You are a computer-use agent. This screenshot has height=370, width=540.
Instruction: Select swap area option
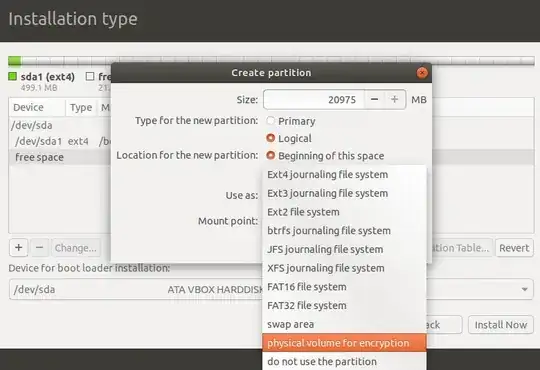point(344,324)
